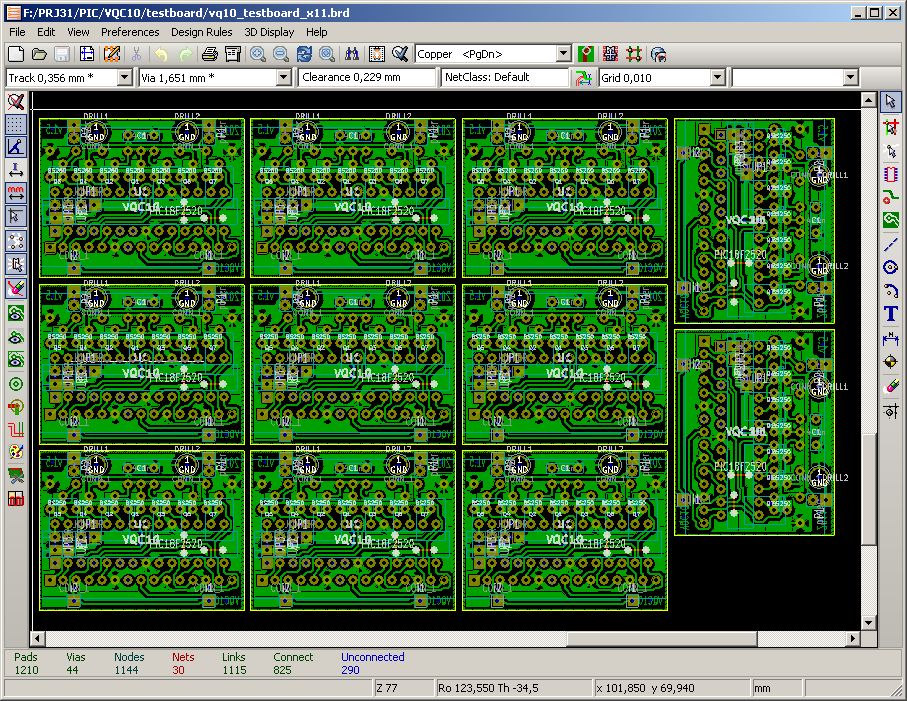Show filled areas in zones
Screen dimensions: 907x701
(16, 313)
